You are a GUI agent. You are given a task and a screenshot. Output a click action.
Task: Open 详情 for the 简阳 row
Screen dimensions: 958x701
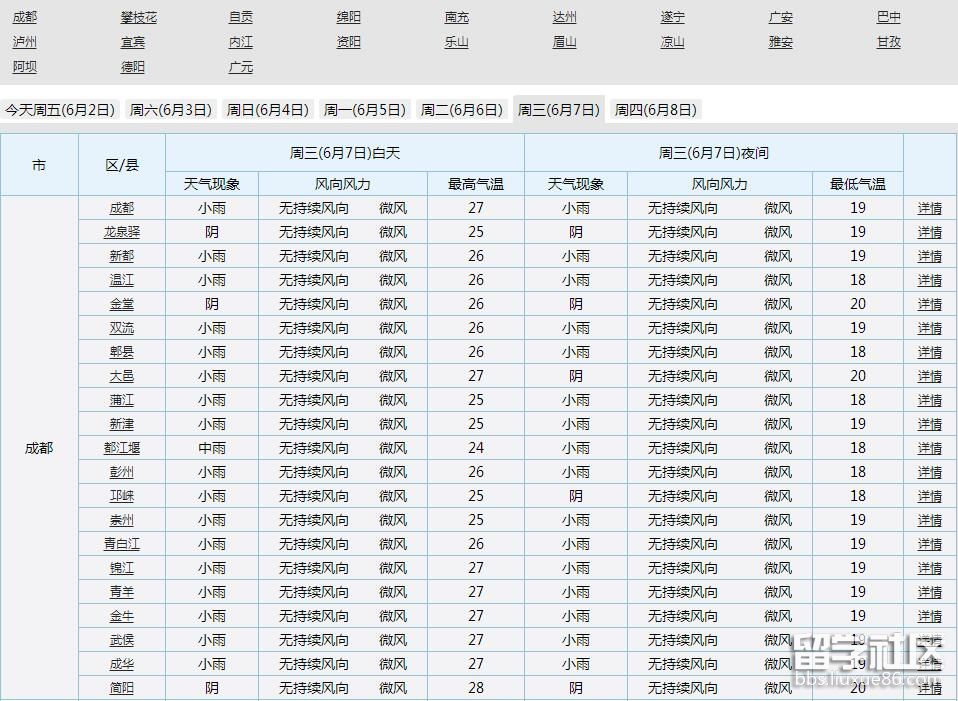(x=930, y=688)
